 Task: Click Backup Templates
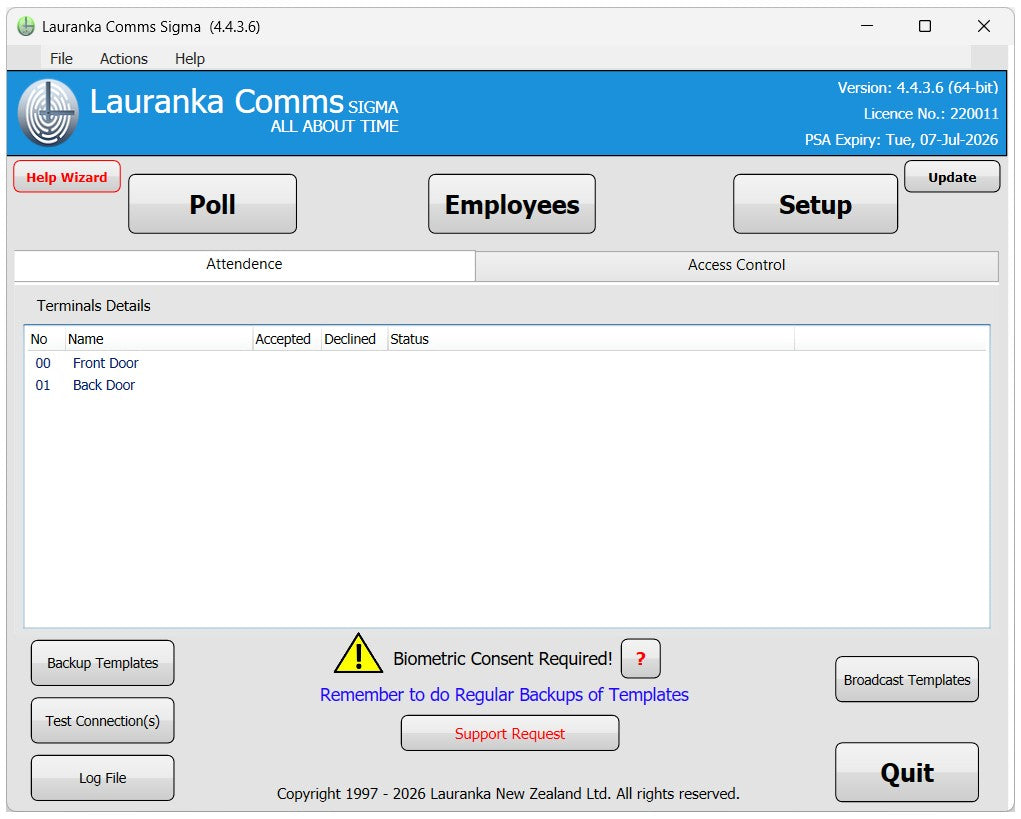pyautogui.click(x=102, y=663)
